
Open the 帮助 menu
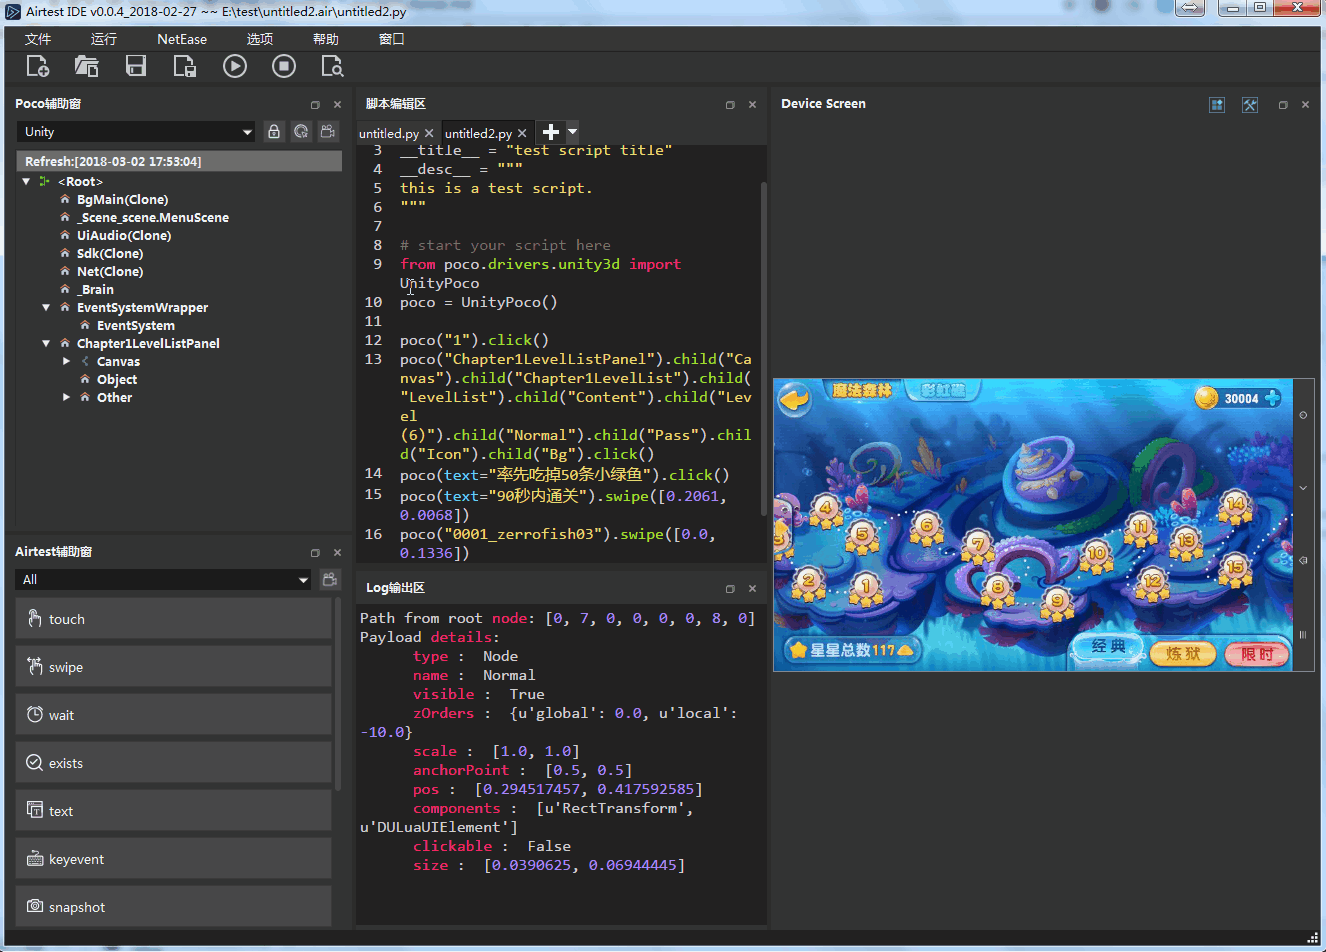pyautogui.click(x=326, y=39)
